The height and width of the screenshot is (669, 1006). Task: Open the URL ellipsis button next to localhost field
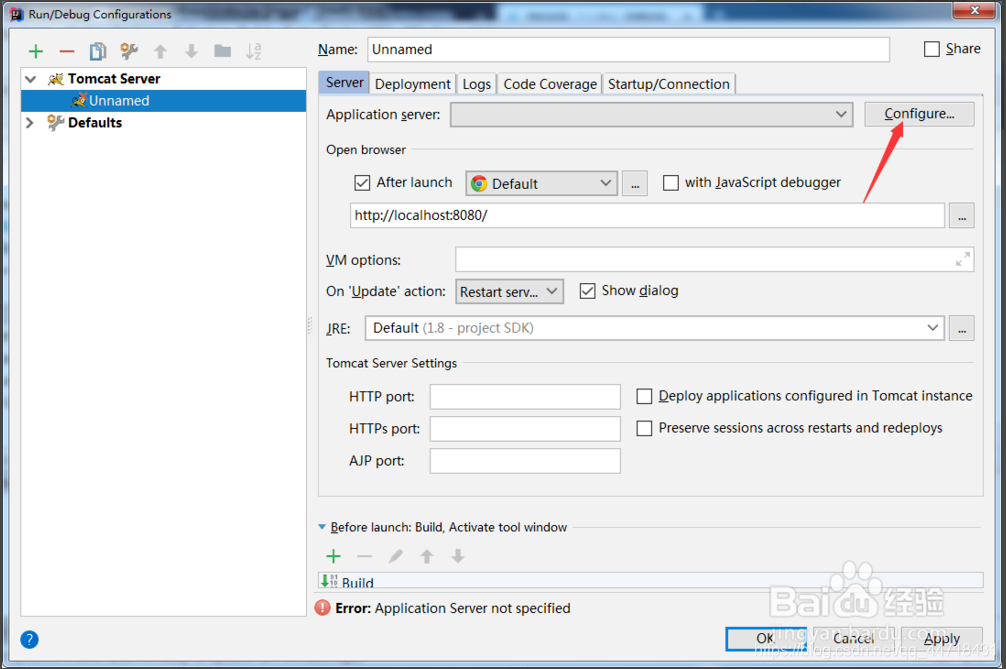[962, 216]
